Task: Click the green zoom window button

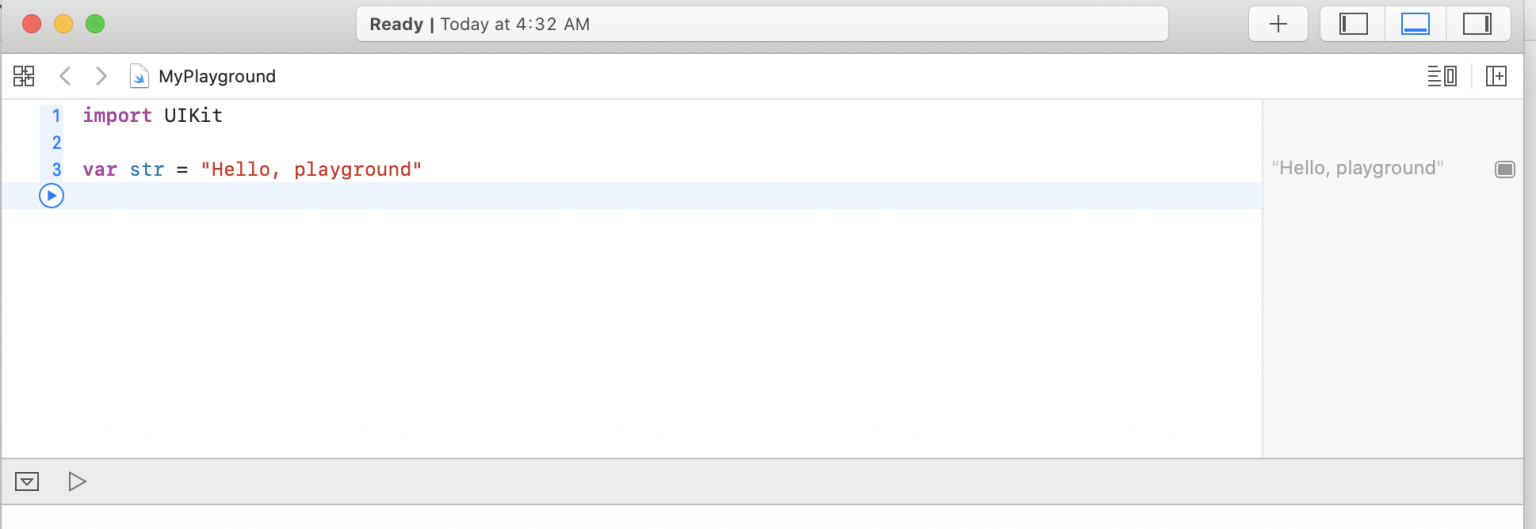Action: point(95,24)
